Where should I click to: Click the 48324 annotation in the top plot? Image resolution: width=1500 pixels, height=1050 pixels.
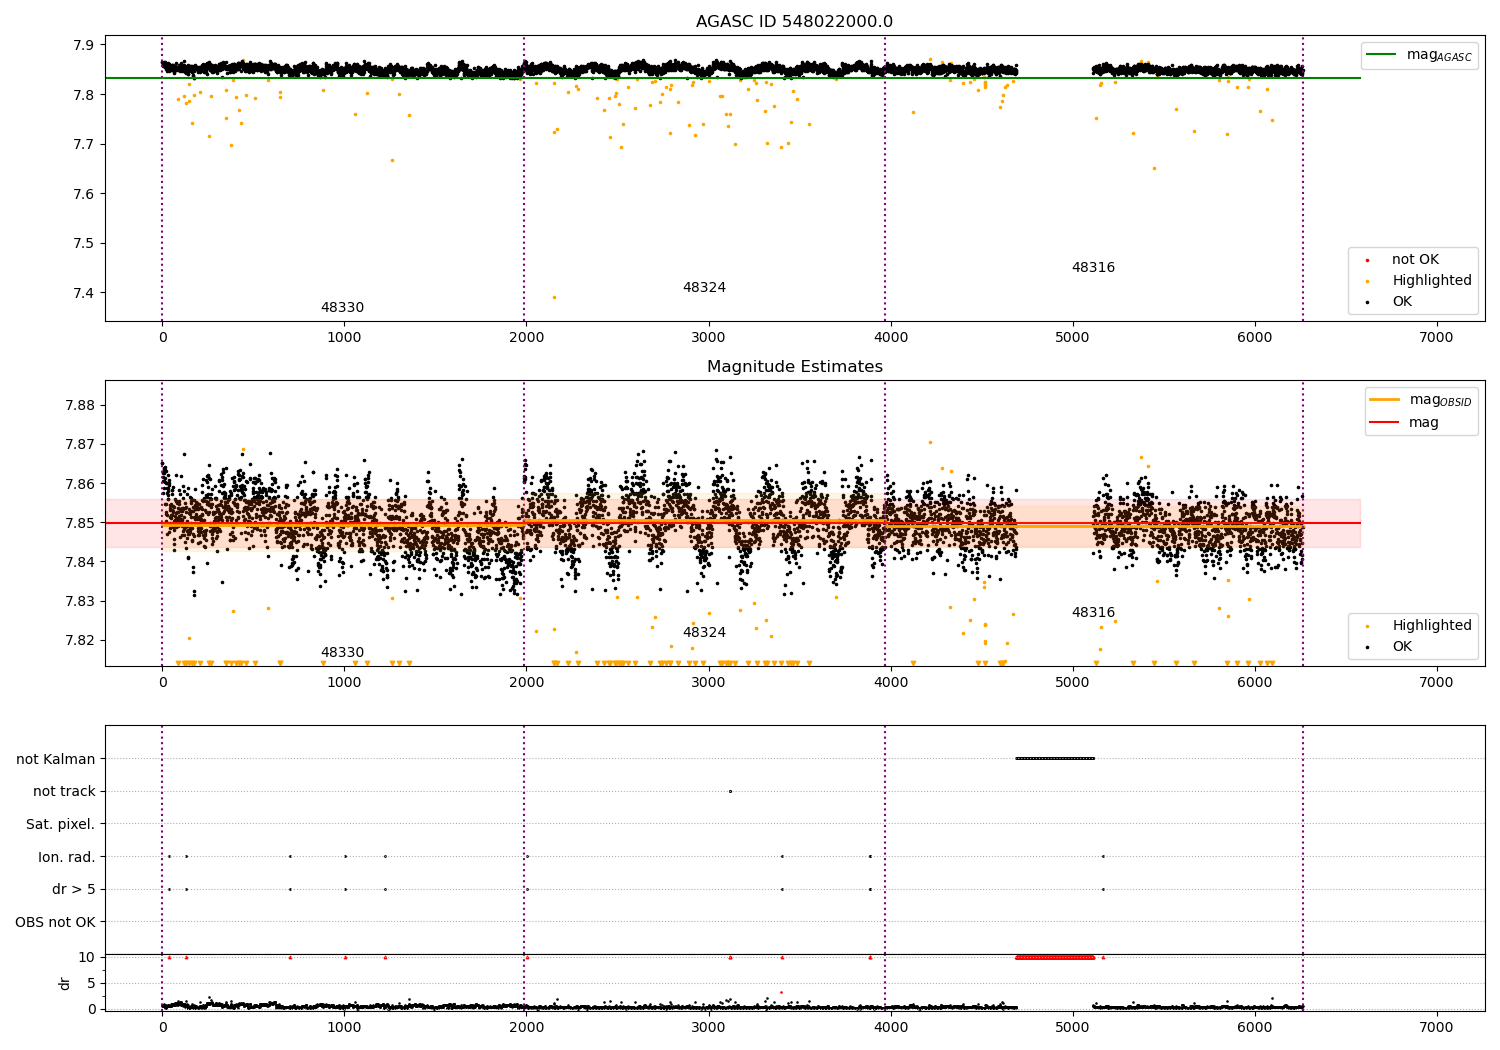pyautogui.click(x=704, y=288)
